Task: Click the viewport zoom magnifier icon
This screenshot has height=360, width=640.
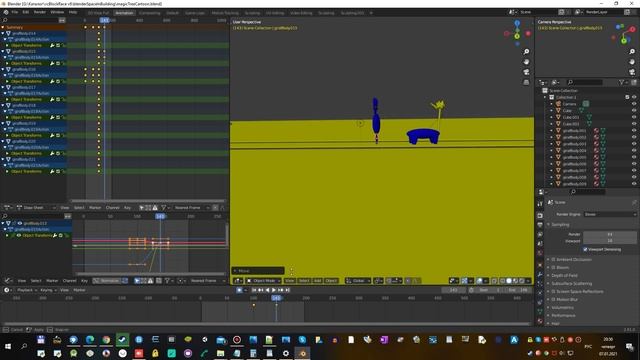Action: (526, 52)
